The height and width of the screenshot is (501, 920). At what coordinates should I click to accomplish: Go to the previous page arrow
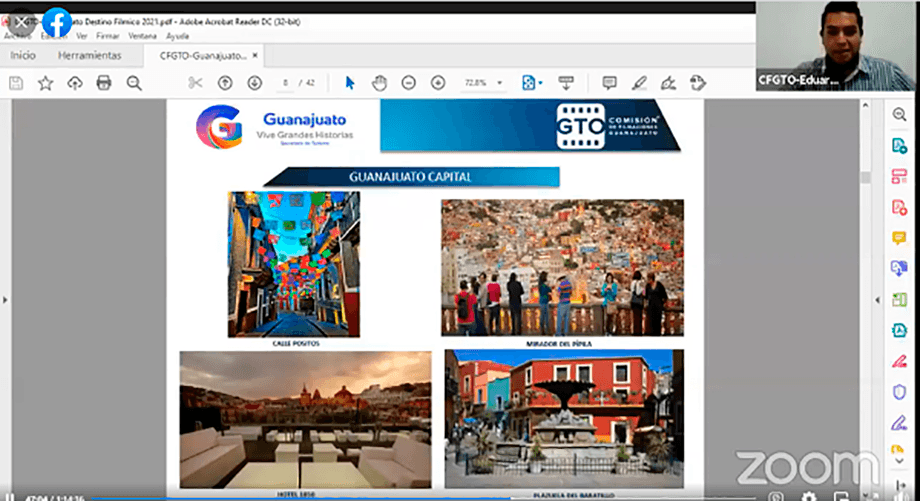(x=225, y=83)
